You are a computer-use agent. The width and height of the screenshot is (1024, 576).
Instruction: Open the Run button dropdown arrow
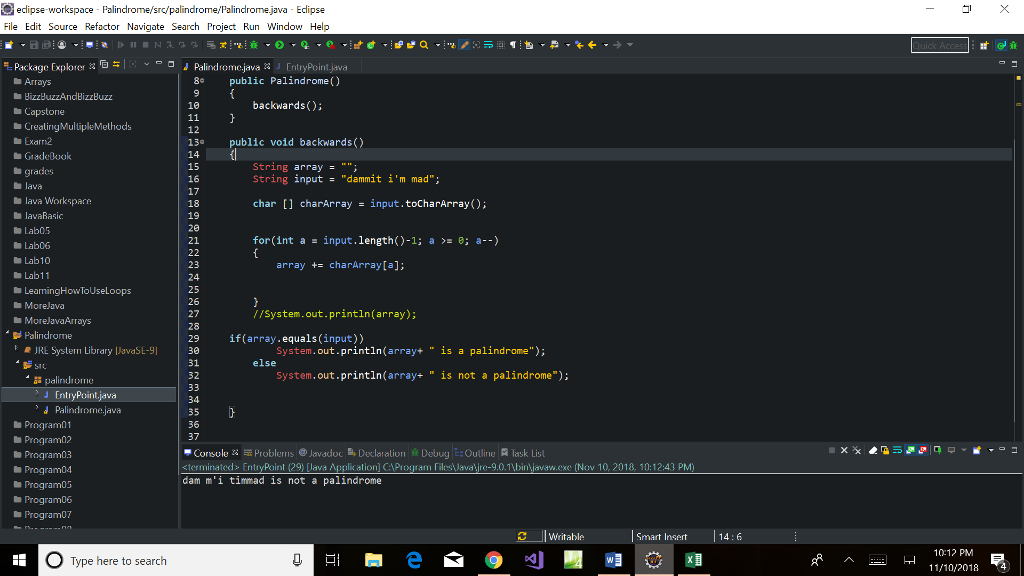(x=292, y=45)
